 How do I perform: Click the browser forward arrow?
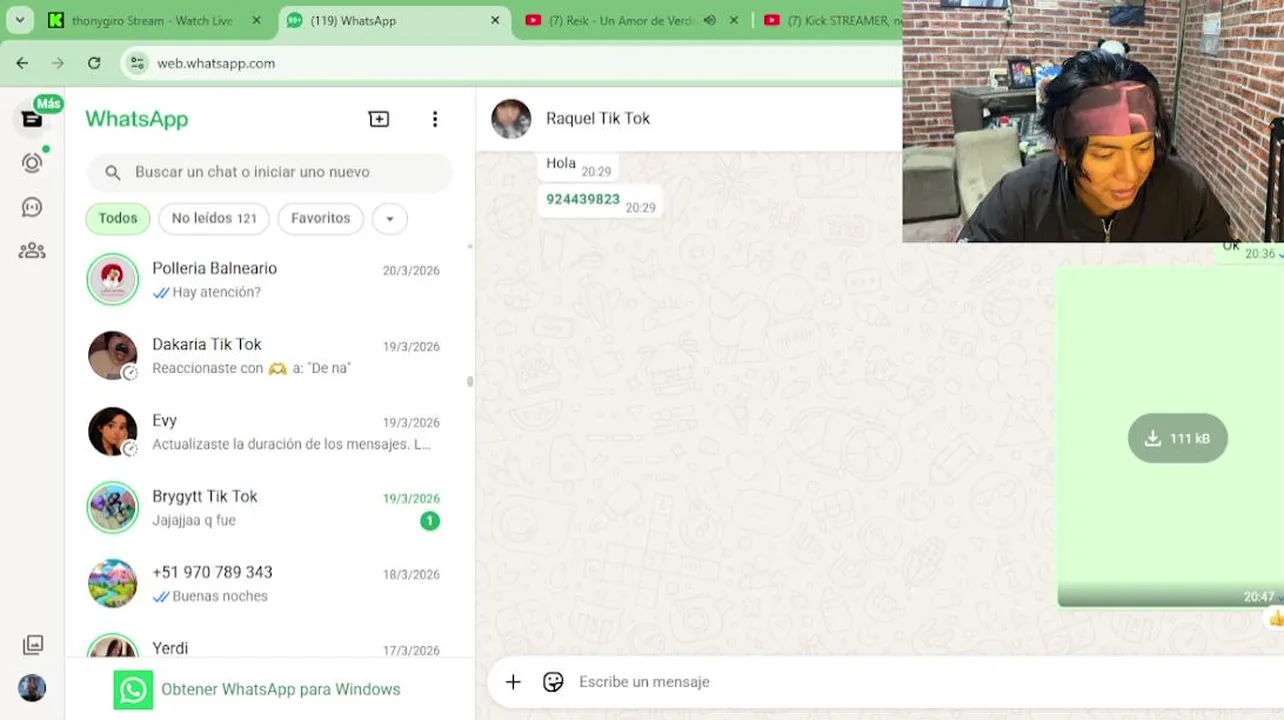[x=58, y=63]
